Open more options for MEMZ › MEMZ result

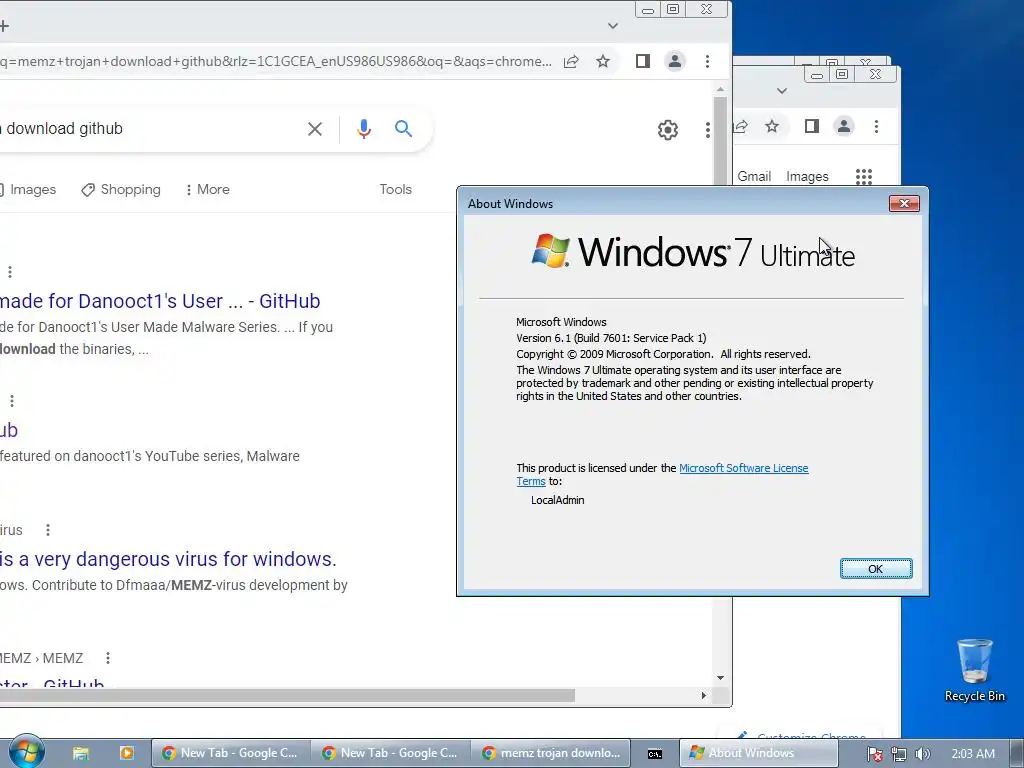point(108,658)
